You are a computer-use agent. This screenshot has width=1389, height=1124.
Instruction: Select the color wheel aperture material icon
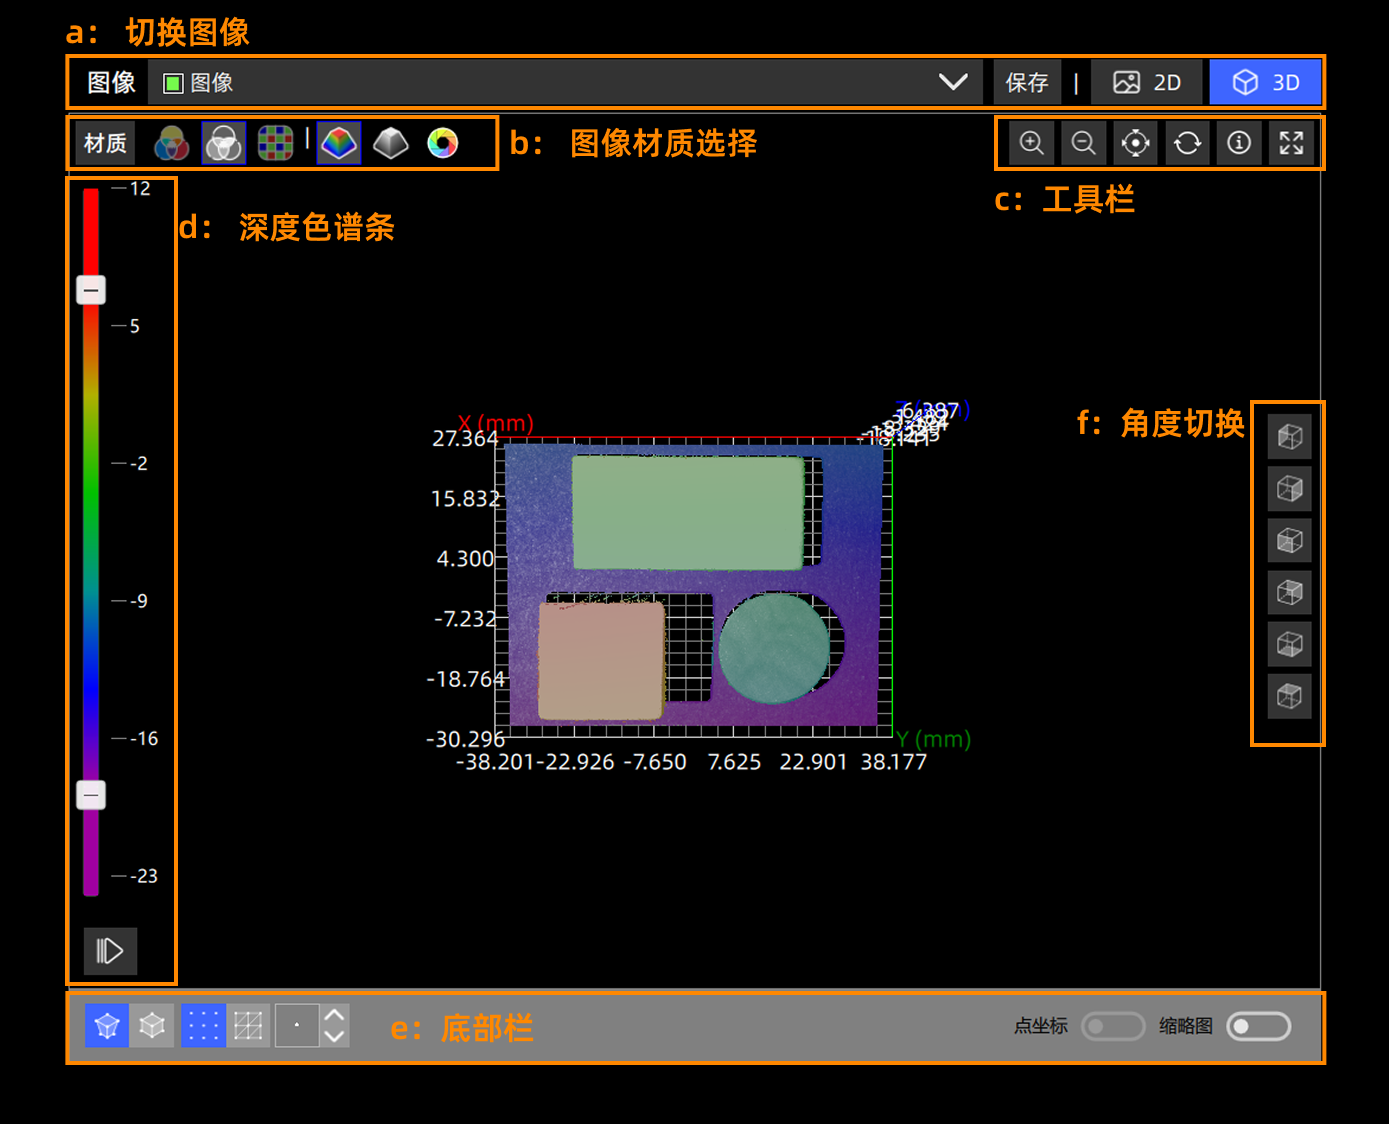443,143
